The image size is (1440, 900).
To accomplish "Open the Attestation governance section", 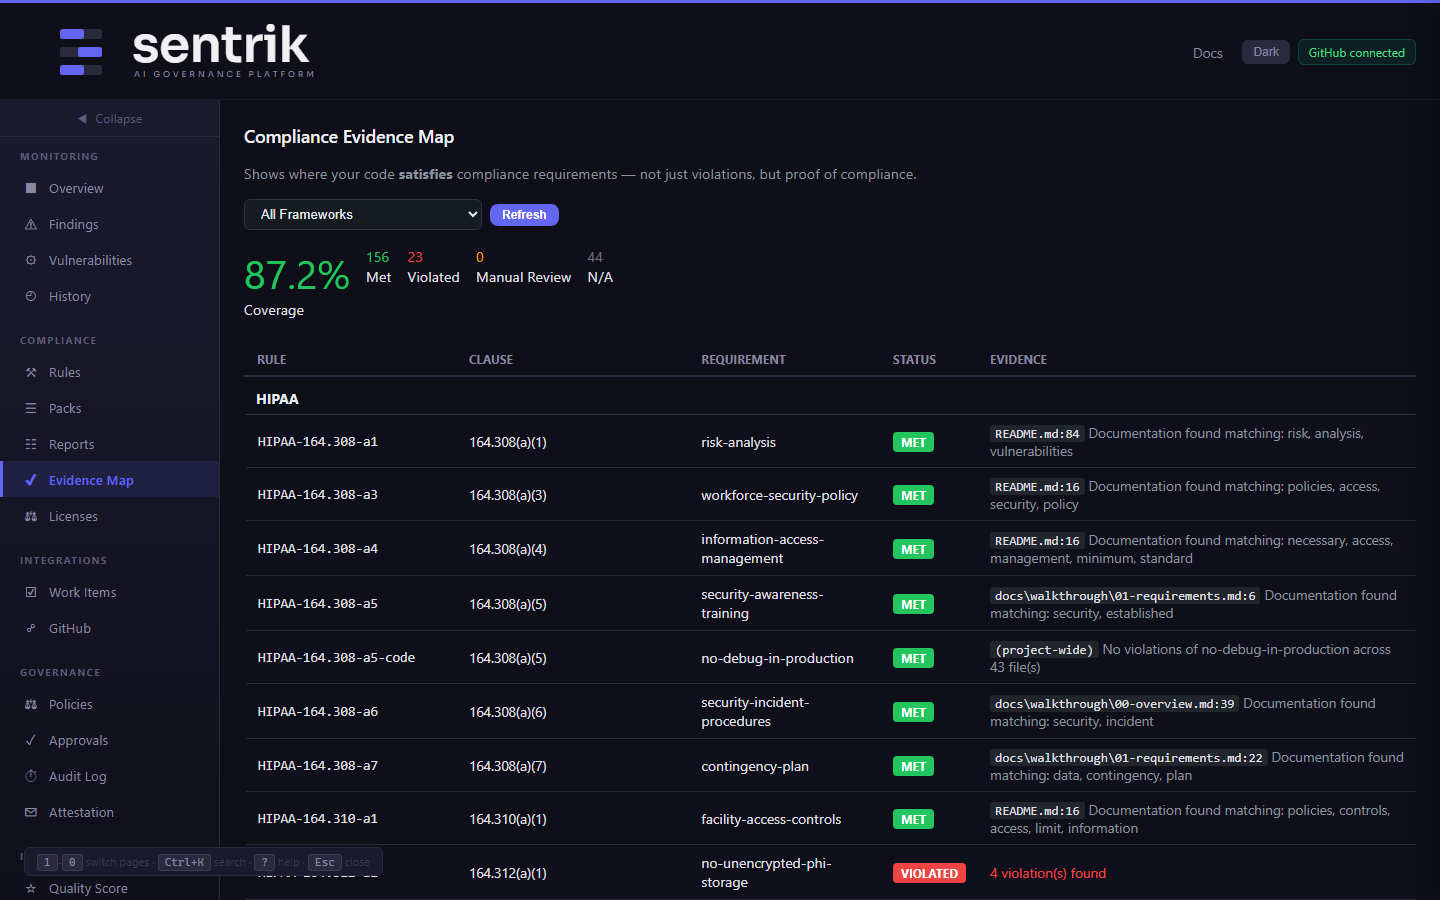I will (x=79, y=812).
